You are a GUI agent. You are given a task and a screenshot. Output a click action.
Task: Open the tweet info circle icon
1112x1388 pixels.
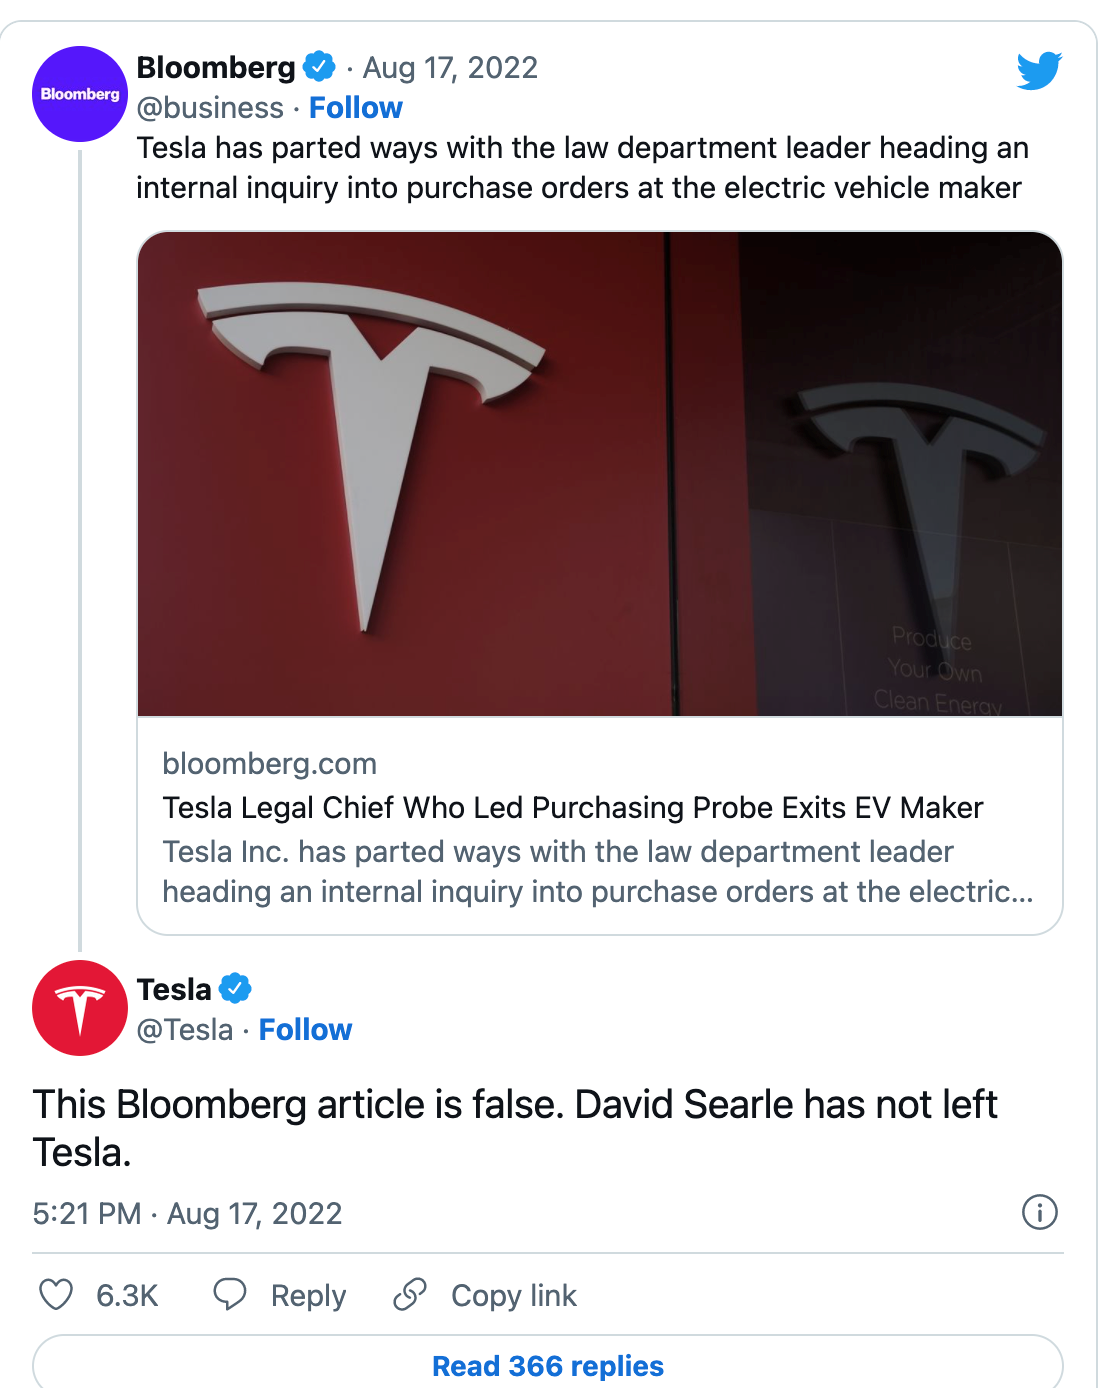(1040, 1212)
